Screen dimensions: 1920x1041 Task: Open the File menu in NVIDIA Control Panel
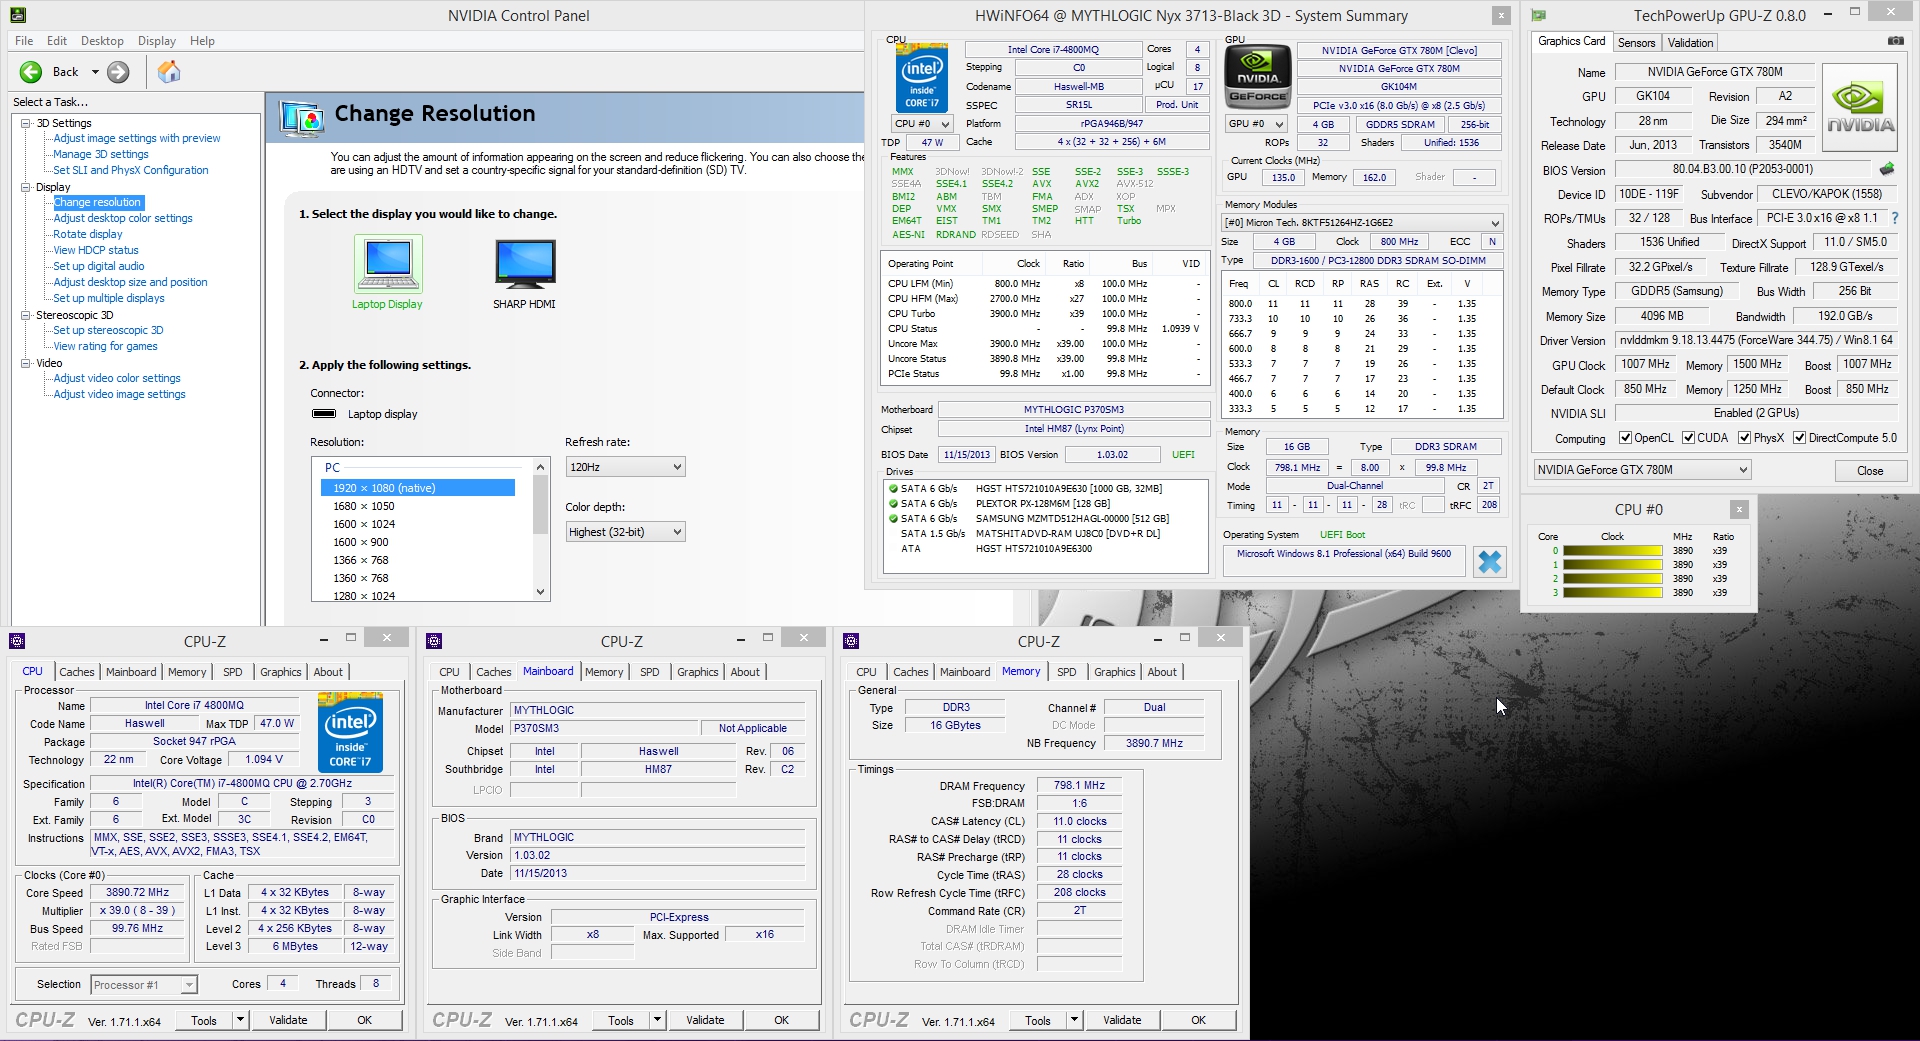click(x=24, y=41)
